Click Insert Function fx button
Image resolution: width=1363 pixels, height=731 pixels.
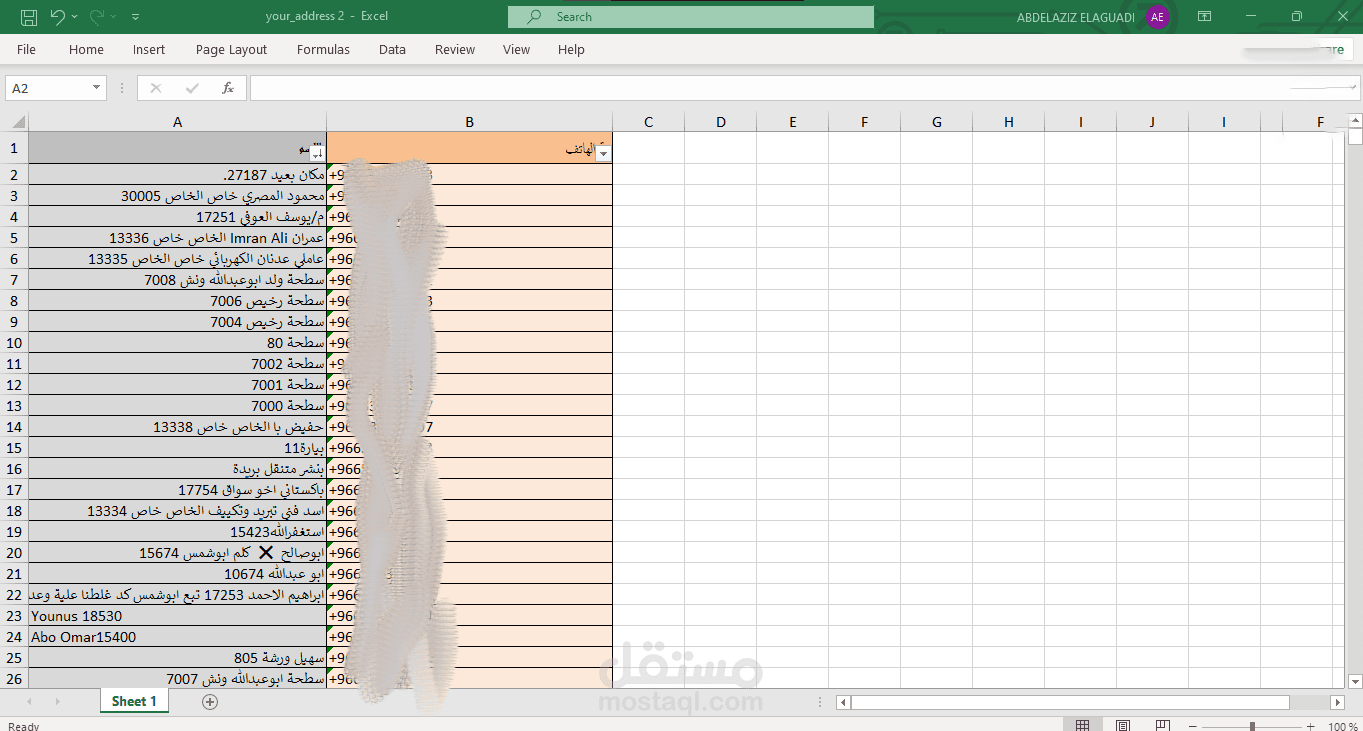[x=228, y=88]
